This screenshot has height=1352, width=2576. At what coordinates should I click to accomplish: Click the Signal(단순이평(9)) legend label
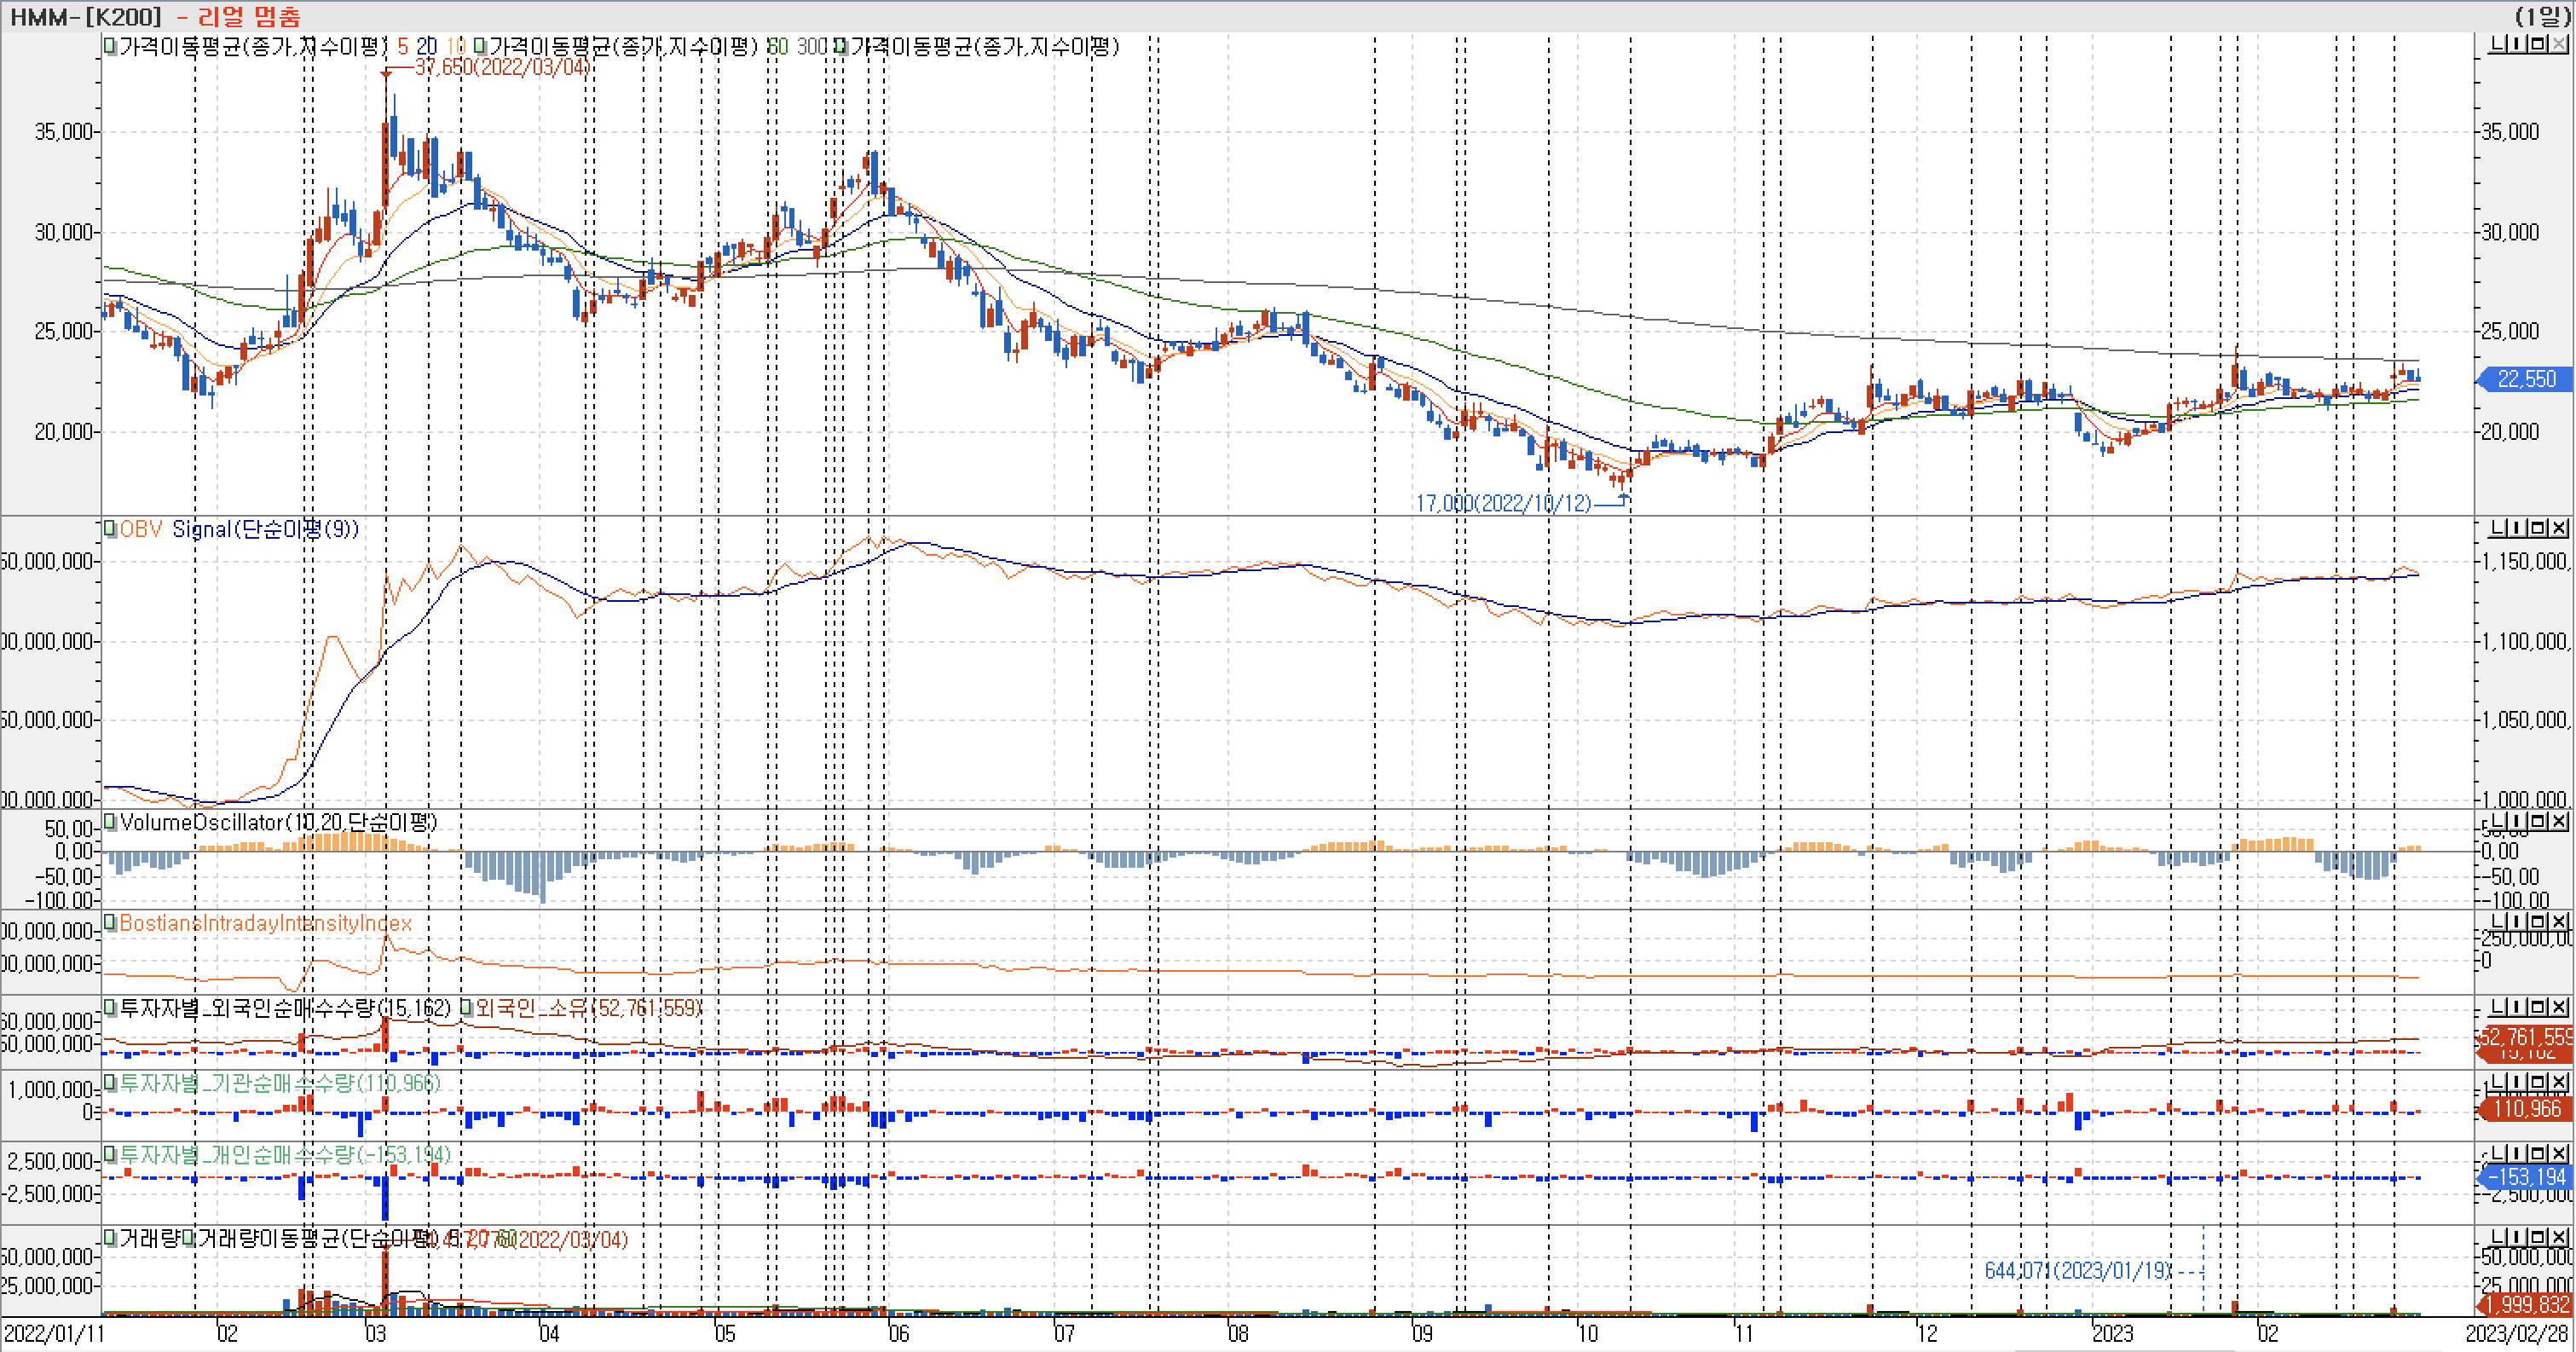(264, 529)
